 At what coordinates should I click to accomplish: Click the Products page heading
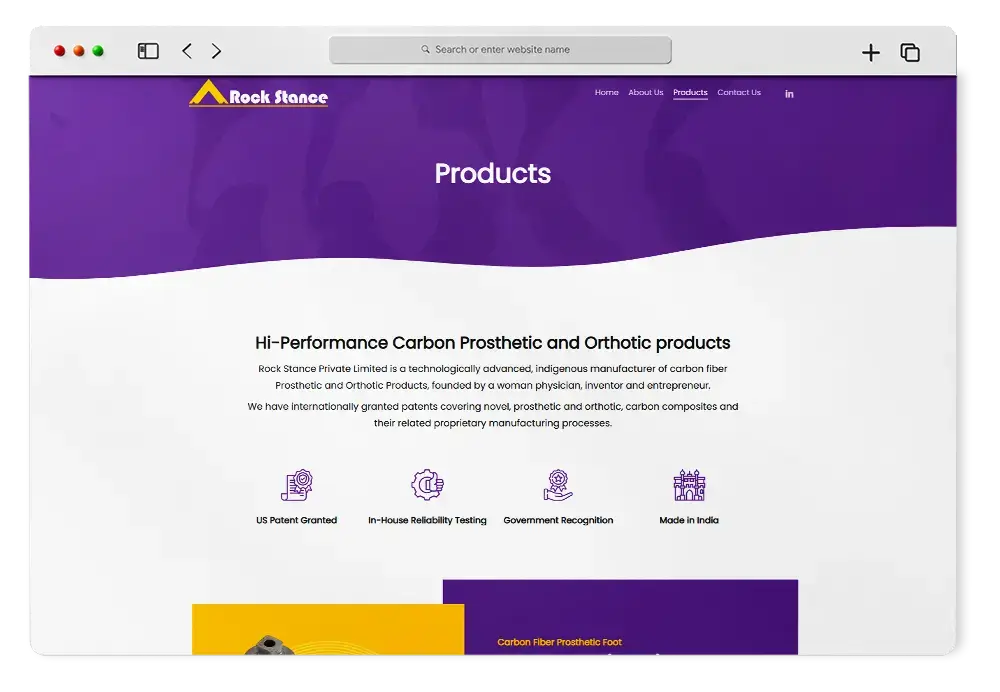[x=492, y=173]
